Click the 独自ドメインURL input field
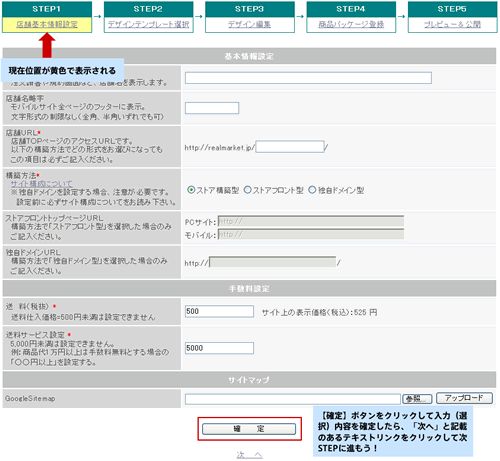 click(x=272, y=262)
